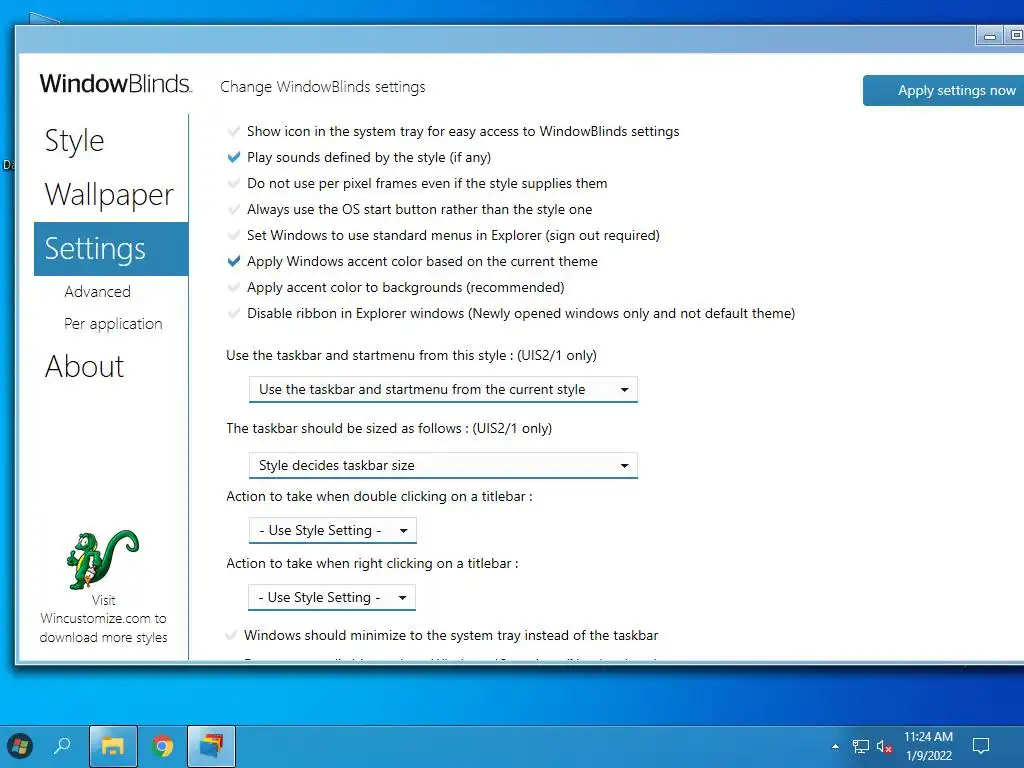The image size is (1024, 768).
Task: Click the WindowBlinds logo
Action: tap(116, 84)
